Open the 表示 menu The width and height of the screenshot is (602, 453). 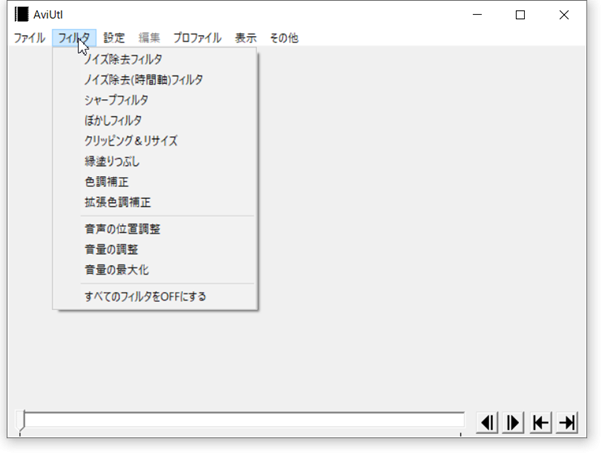[x=246, y=38]
